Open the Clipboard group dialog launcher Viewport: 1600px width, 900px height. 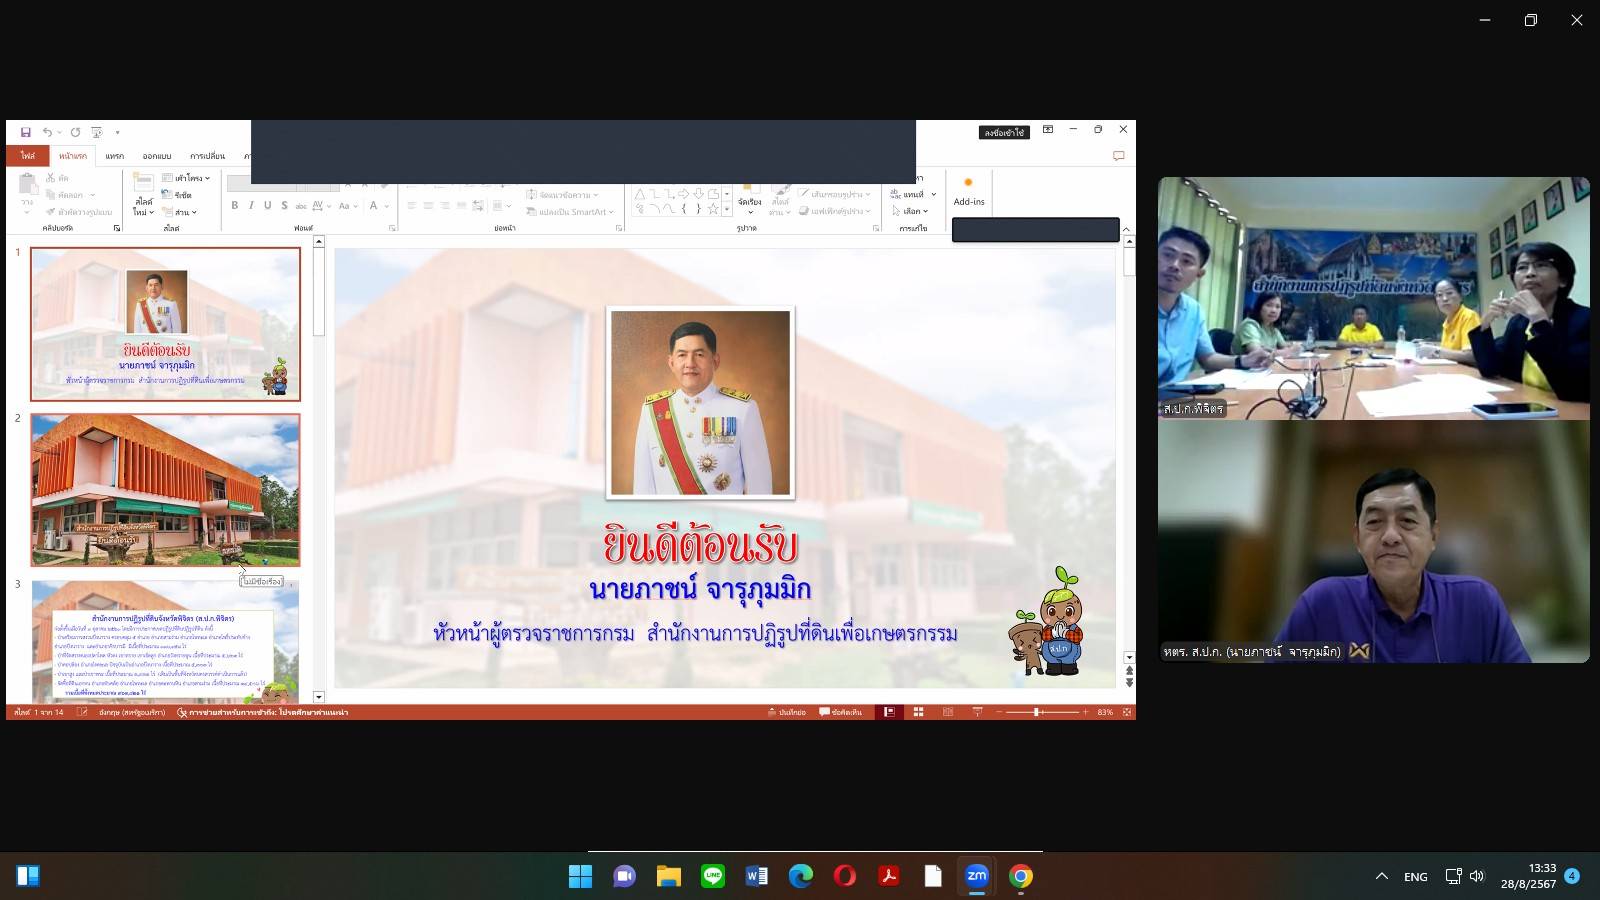coord(117,228)
